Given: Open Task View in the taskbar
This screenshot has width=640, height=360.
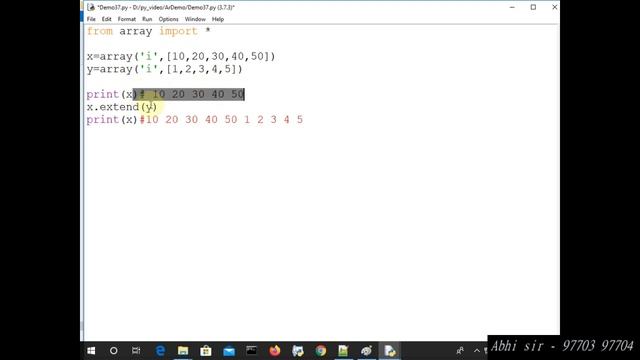Looking at the screenshot, I should click(136, 351).
